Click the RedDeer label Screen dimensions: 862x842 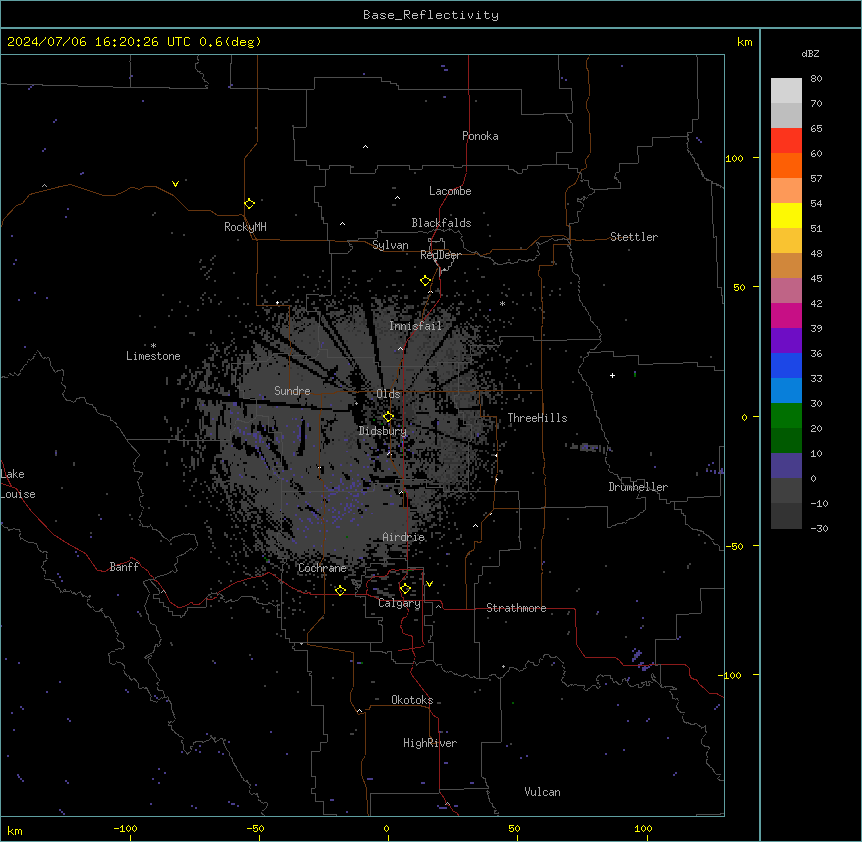coord(440,255)
